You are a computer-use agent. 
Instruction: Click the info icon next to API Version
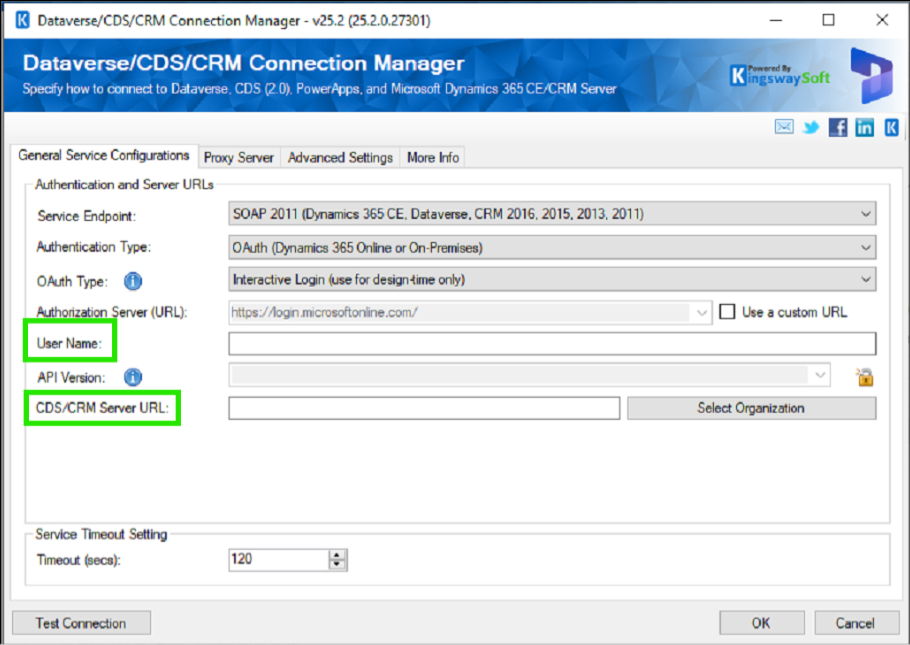pyautogui.click(x=133, y=377)
